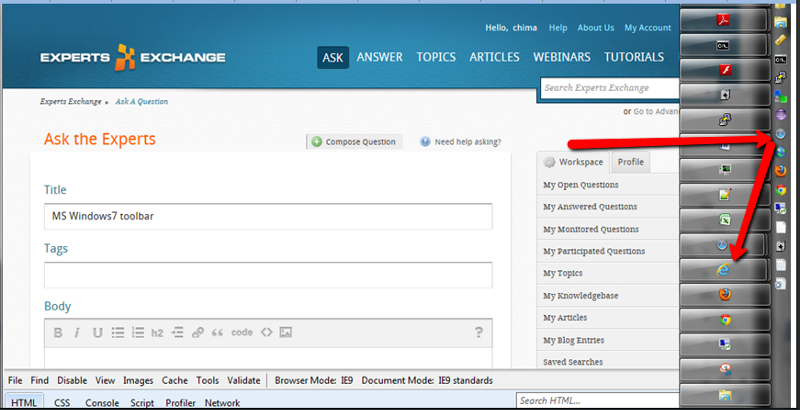Open Adobe Reader large taskbar button
This screenshot has height=410, width=800.
pyautogui.click(x=723, y=20)
